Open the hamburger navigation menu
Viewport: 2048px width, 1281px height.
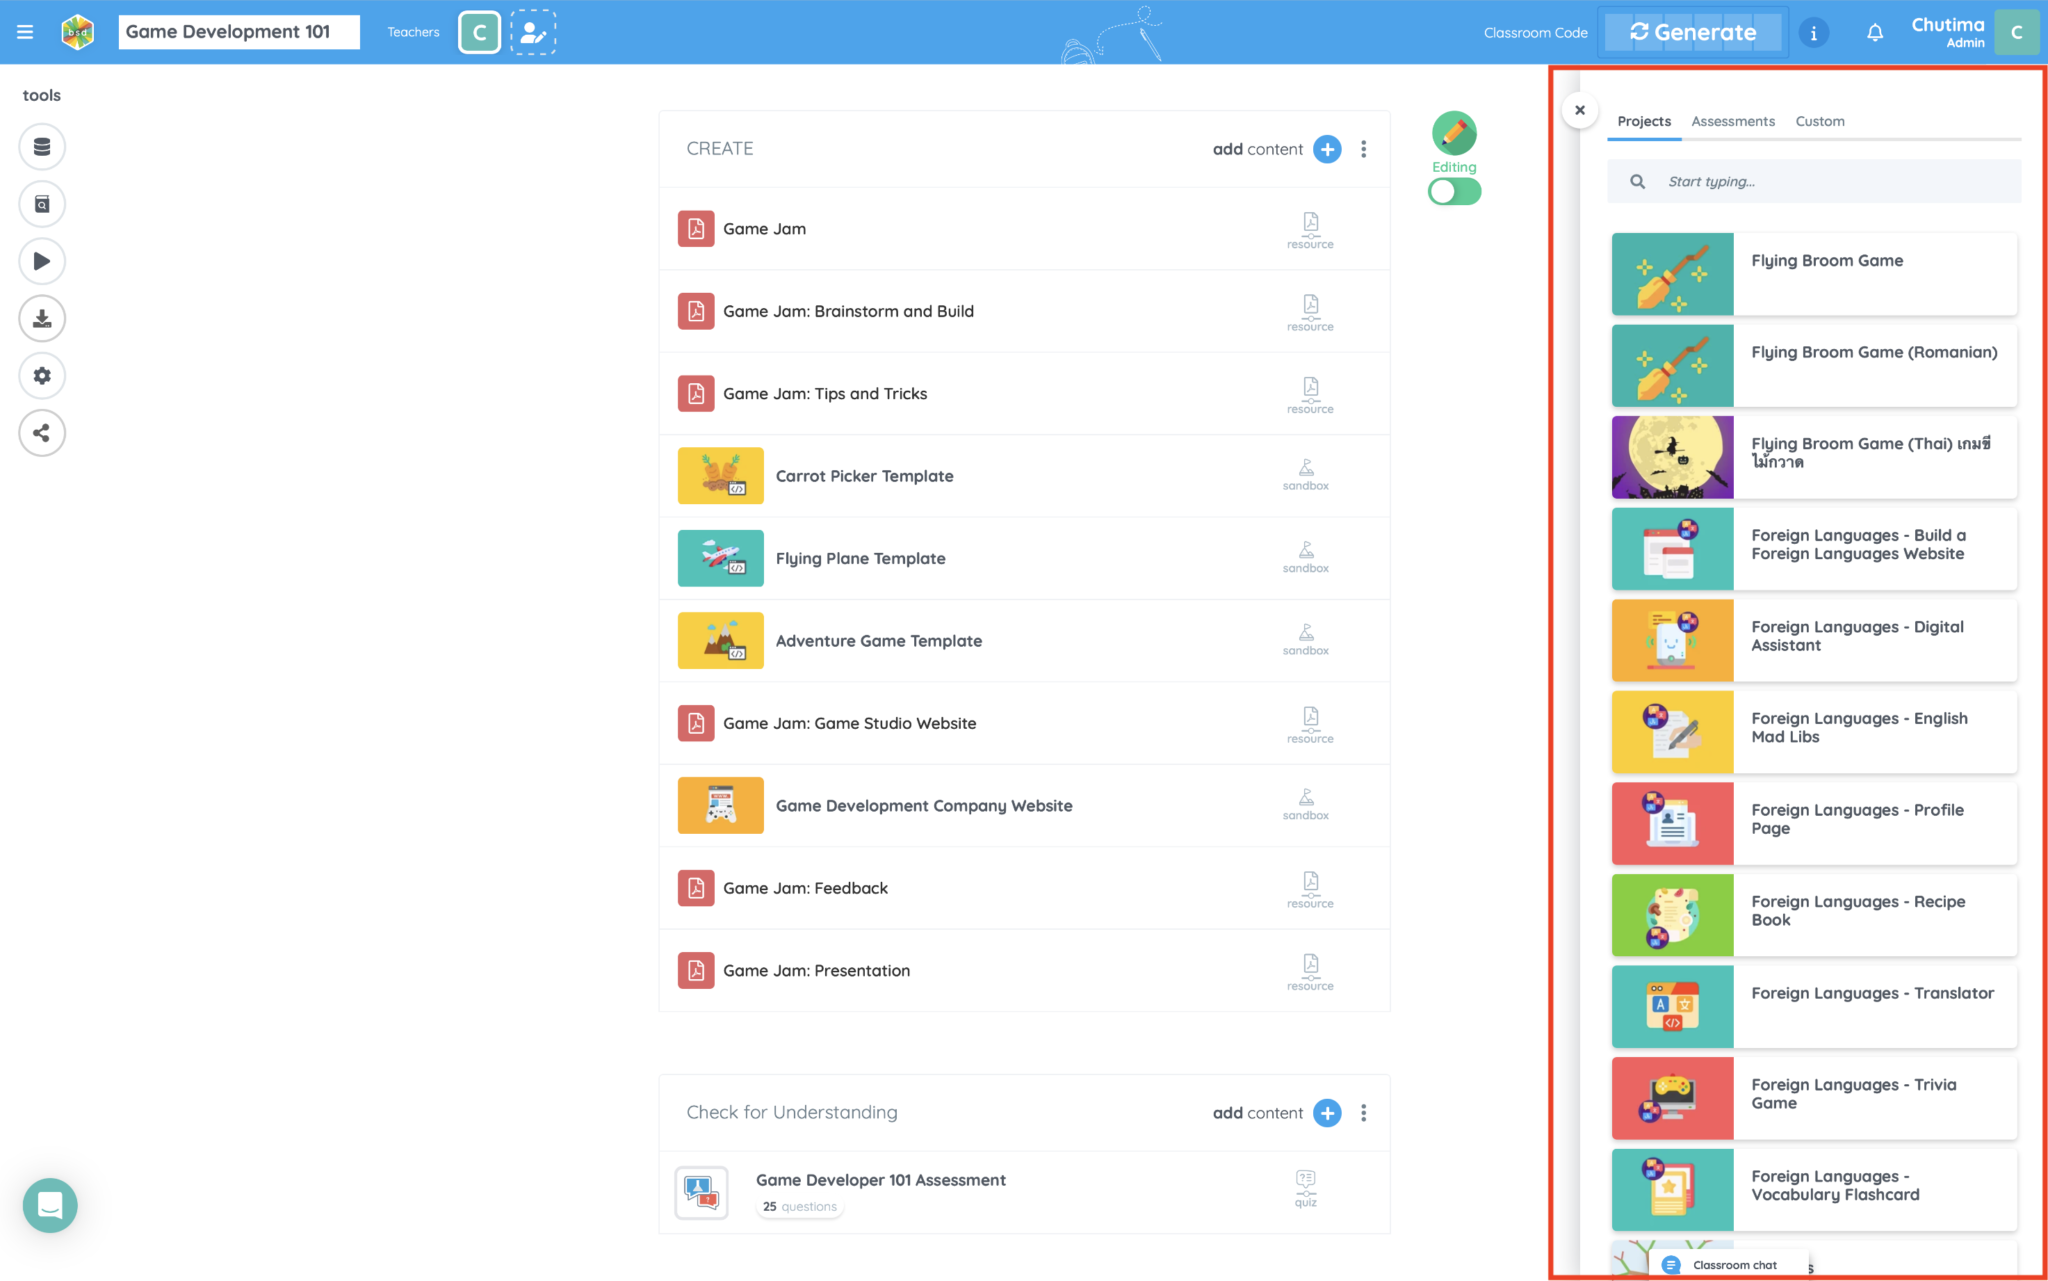[25, 31]
